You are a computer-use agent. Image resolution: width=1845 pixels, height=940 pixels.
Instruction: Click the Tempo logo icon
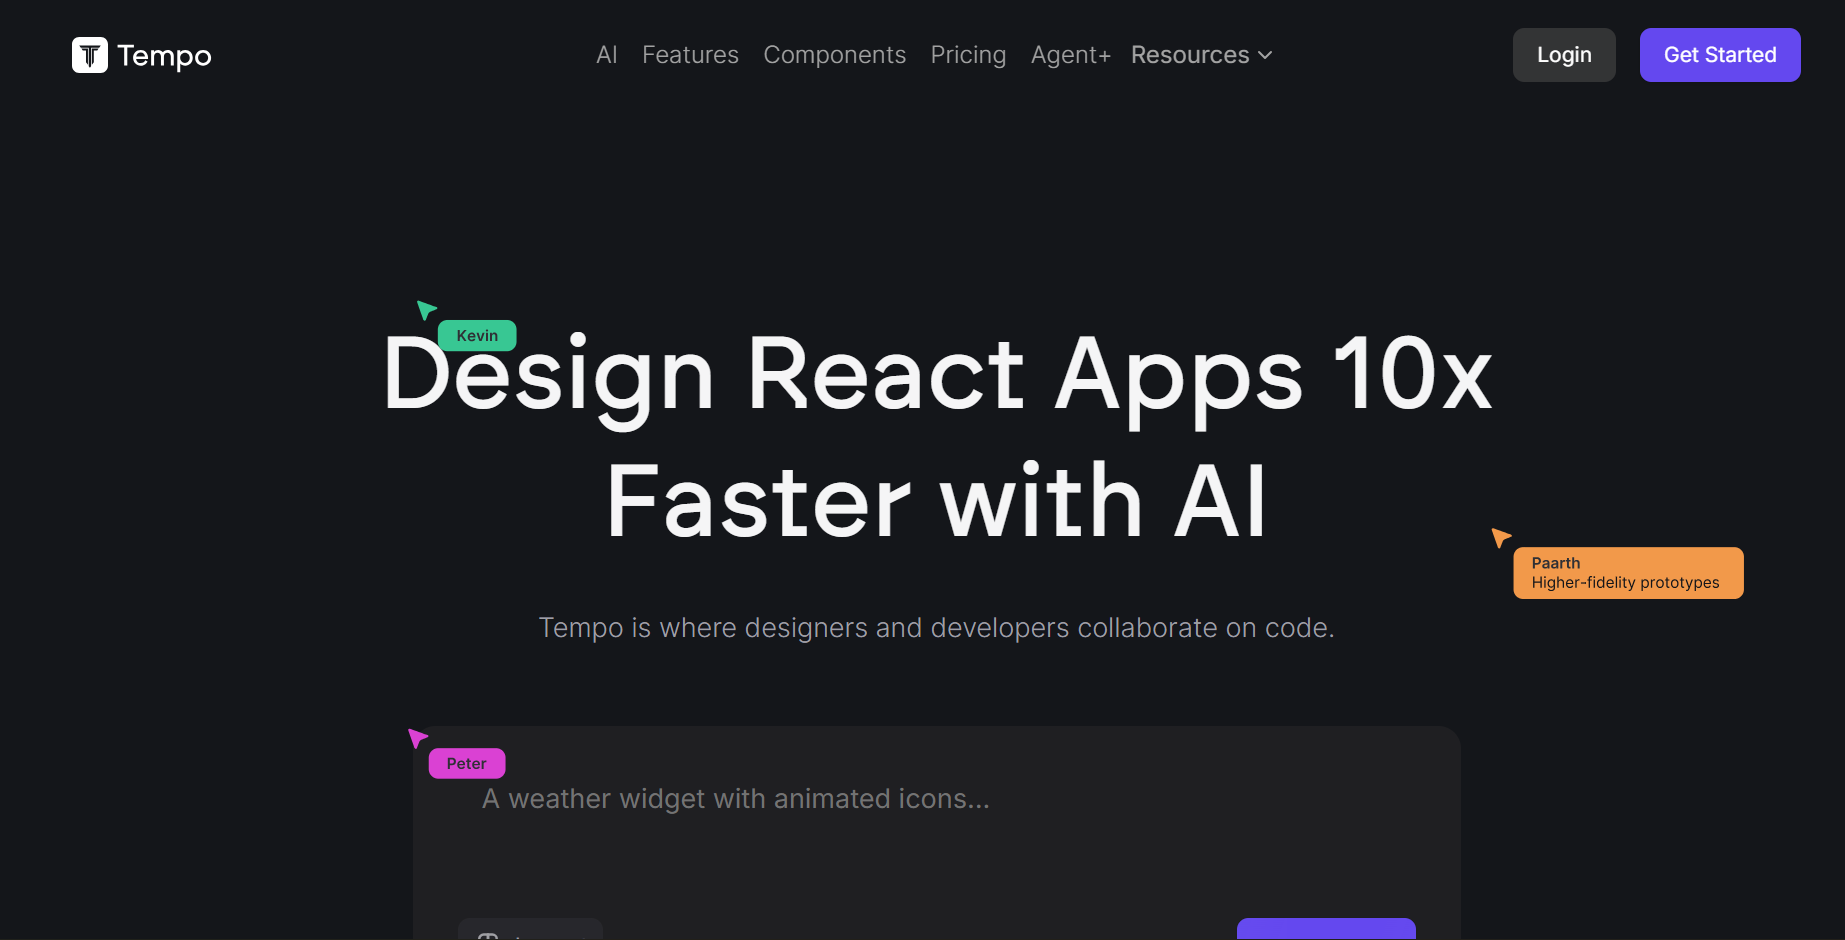tap(90, 55)
